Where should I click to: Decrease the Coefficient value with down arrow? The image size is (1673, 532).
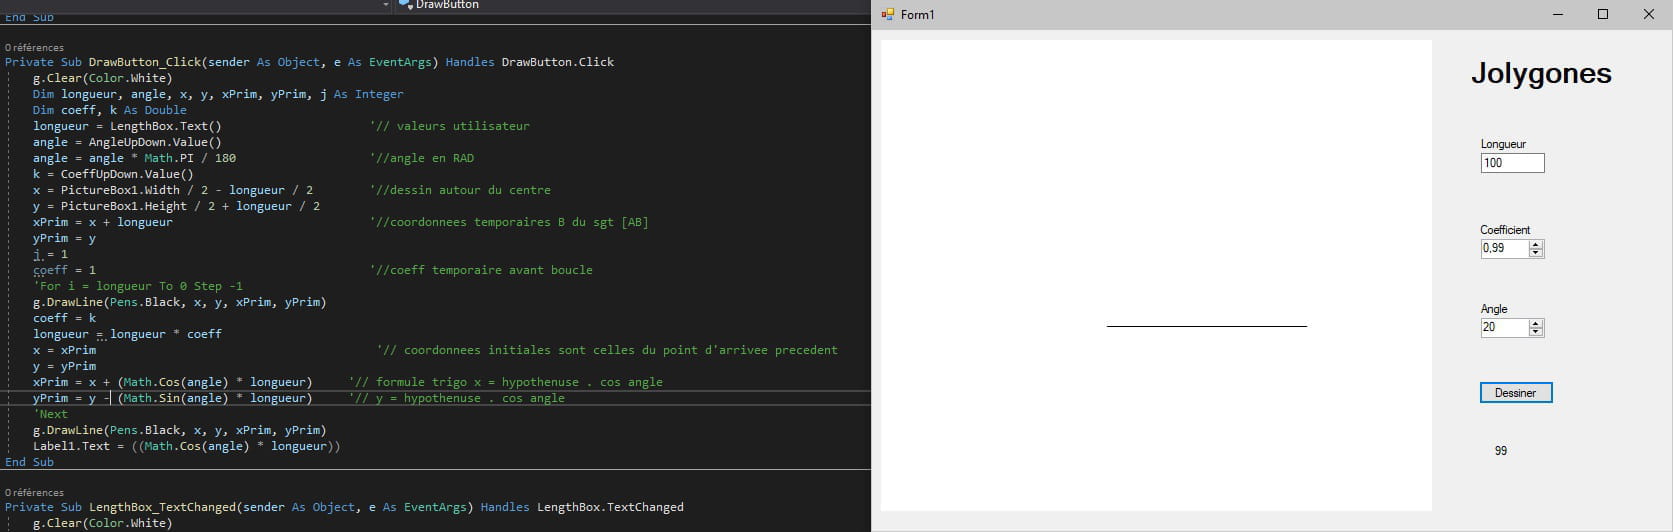[1536, 252]
